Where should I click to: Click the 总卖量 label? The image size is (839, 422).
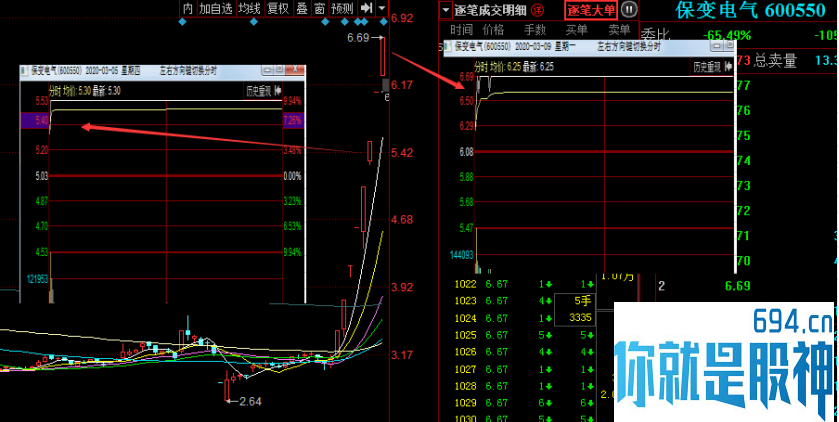[775, 60]
